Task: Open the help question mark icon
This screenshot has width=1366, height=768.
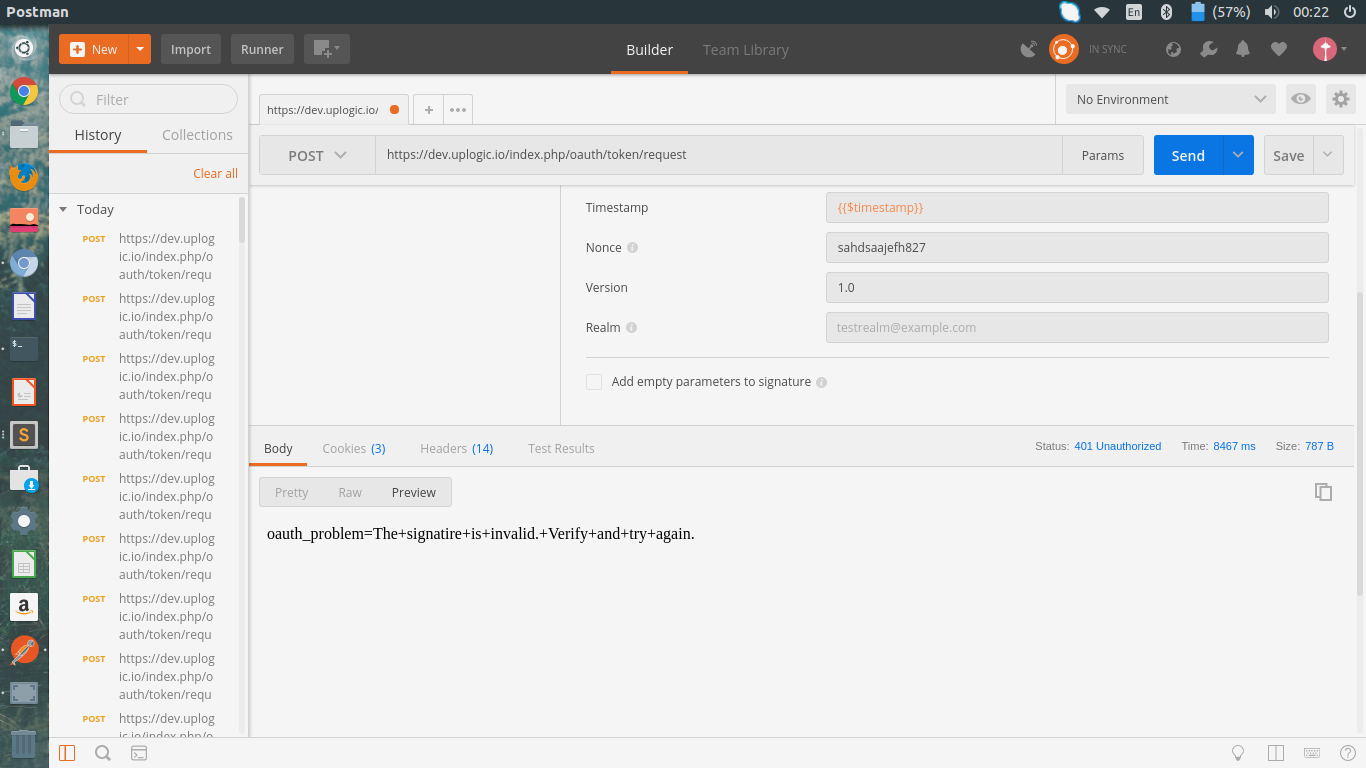Action: [1346, 753]
